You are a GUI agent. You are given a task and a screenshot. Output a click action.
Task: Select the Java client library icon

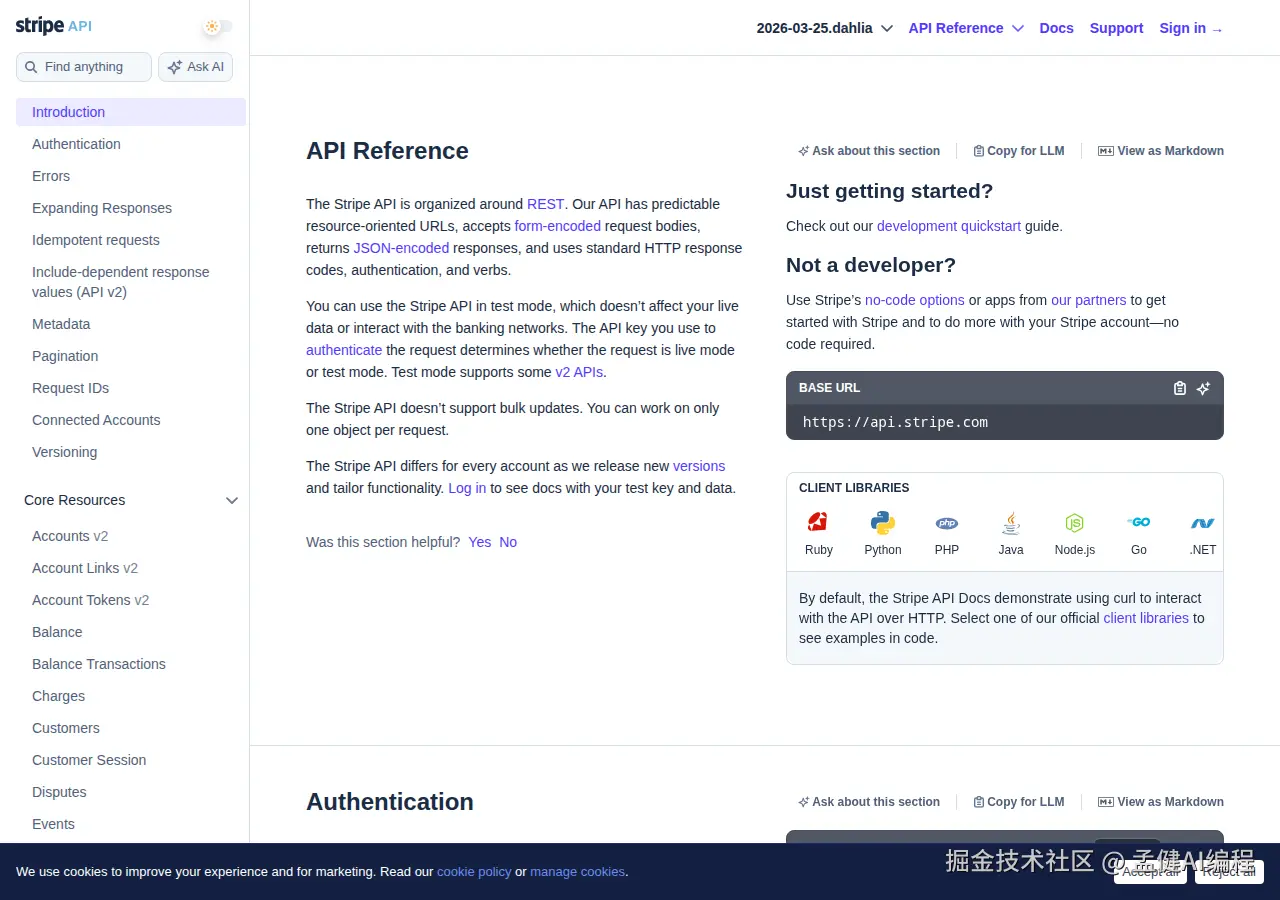click(x=1010, y=522)
